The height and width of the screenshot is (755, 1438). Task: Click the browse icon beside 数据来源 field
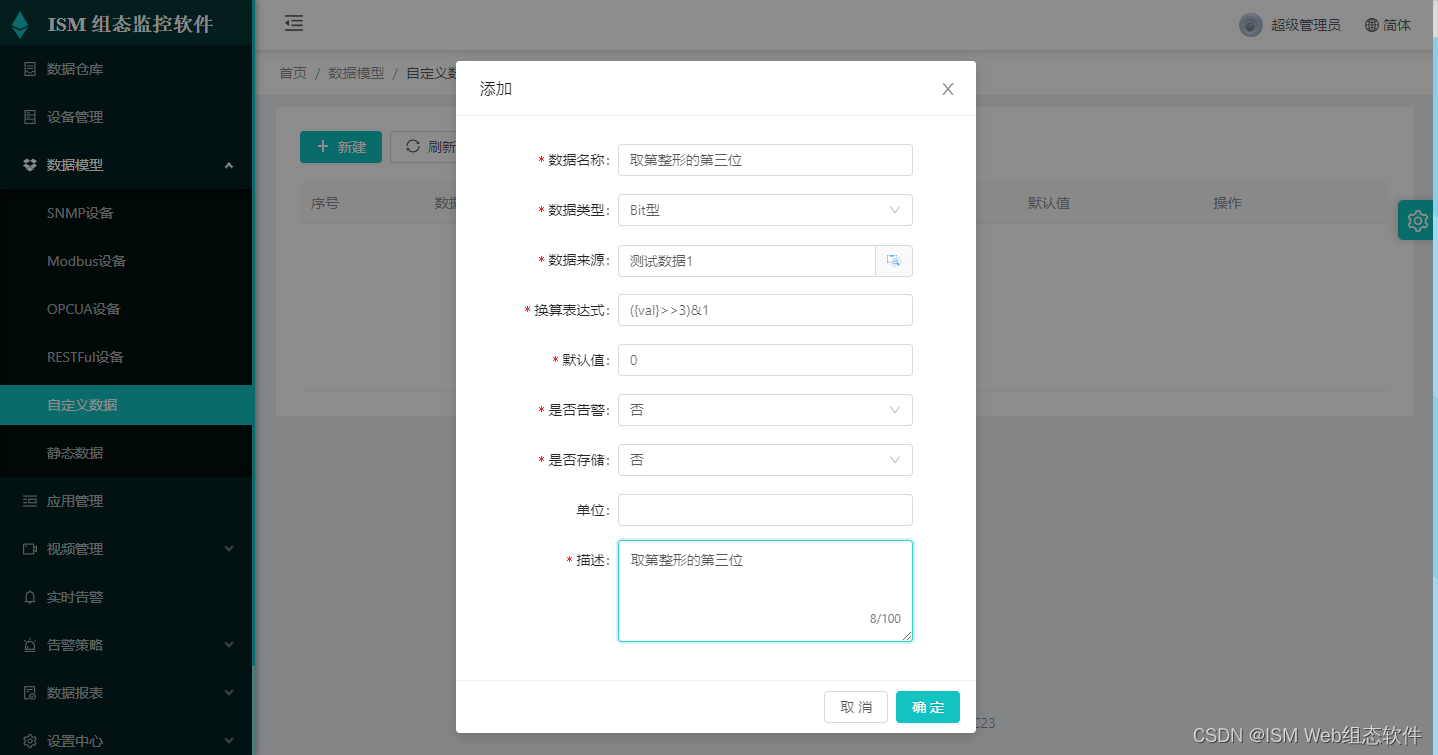[893, 261]
